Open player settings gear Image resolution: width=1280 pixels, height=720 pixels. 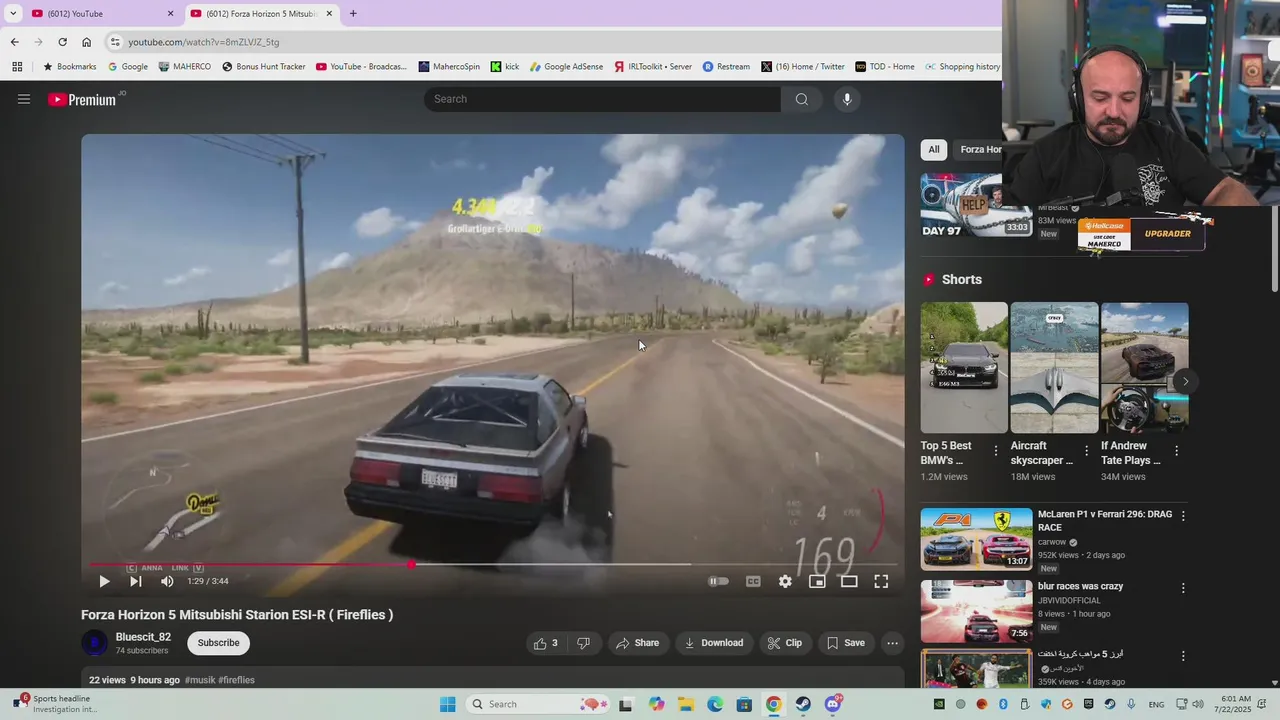point(785,581)
